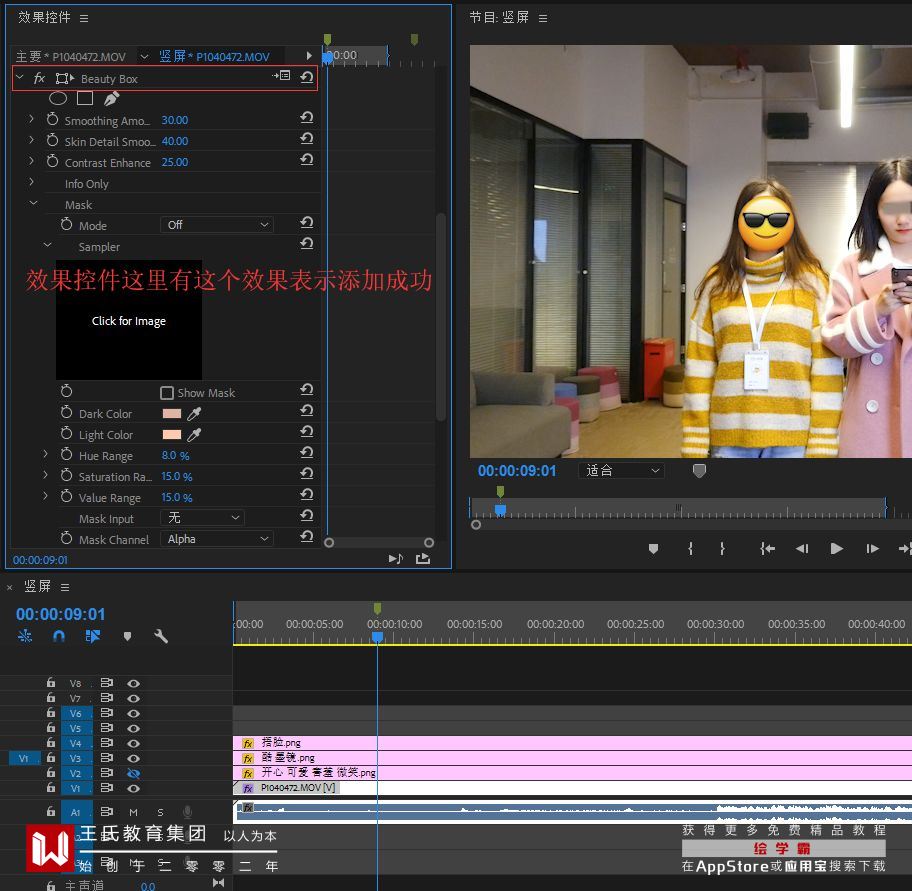Lock track V3
912x891 pixels.
(x=51, y=757)
